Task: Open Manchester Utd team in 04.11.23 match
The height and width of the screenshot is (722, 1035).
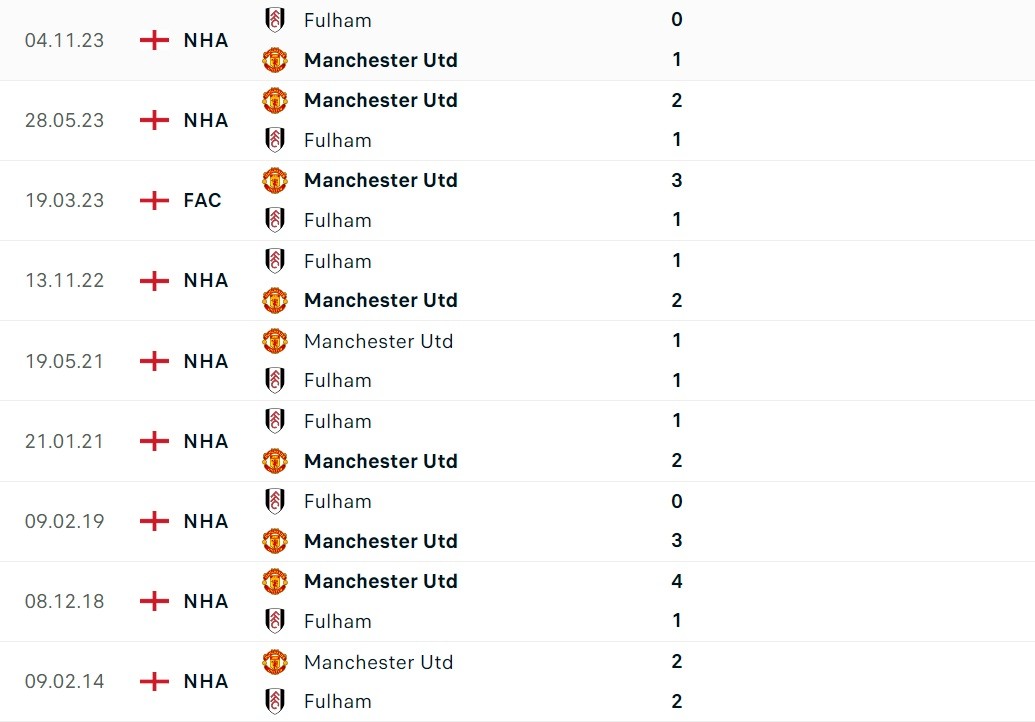Action: point(380,60)
